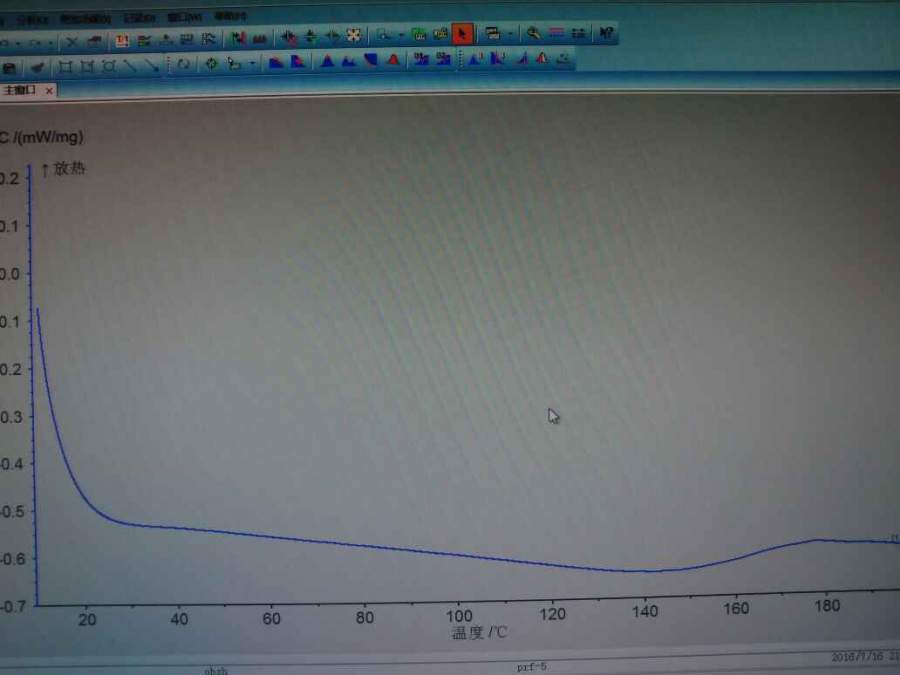The image size is (900, 675).
Task: Click the window layout icon
Action: (492, 34)
